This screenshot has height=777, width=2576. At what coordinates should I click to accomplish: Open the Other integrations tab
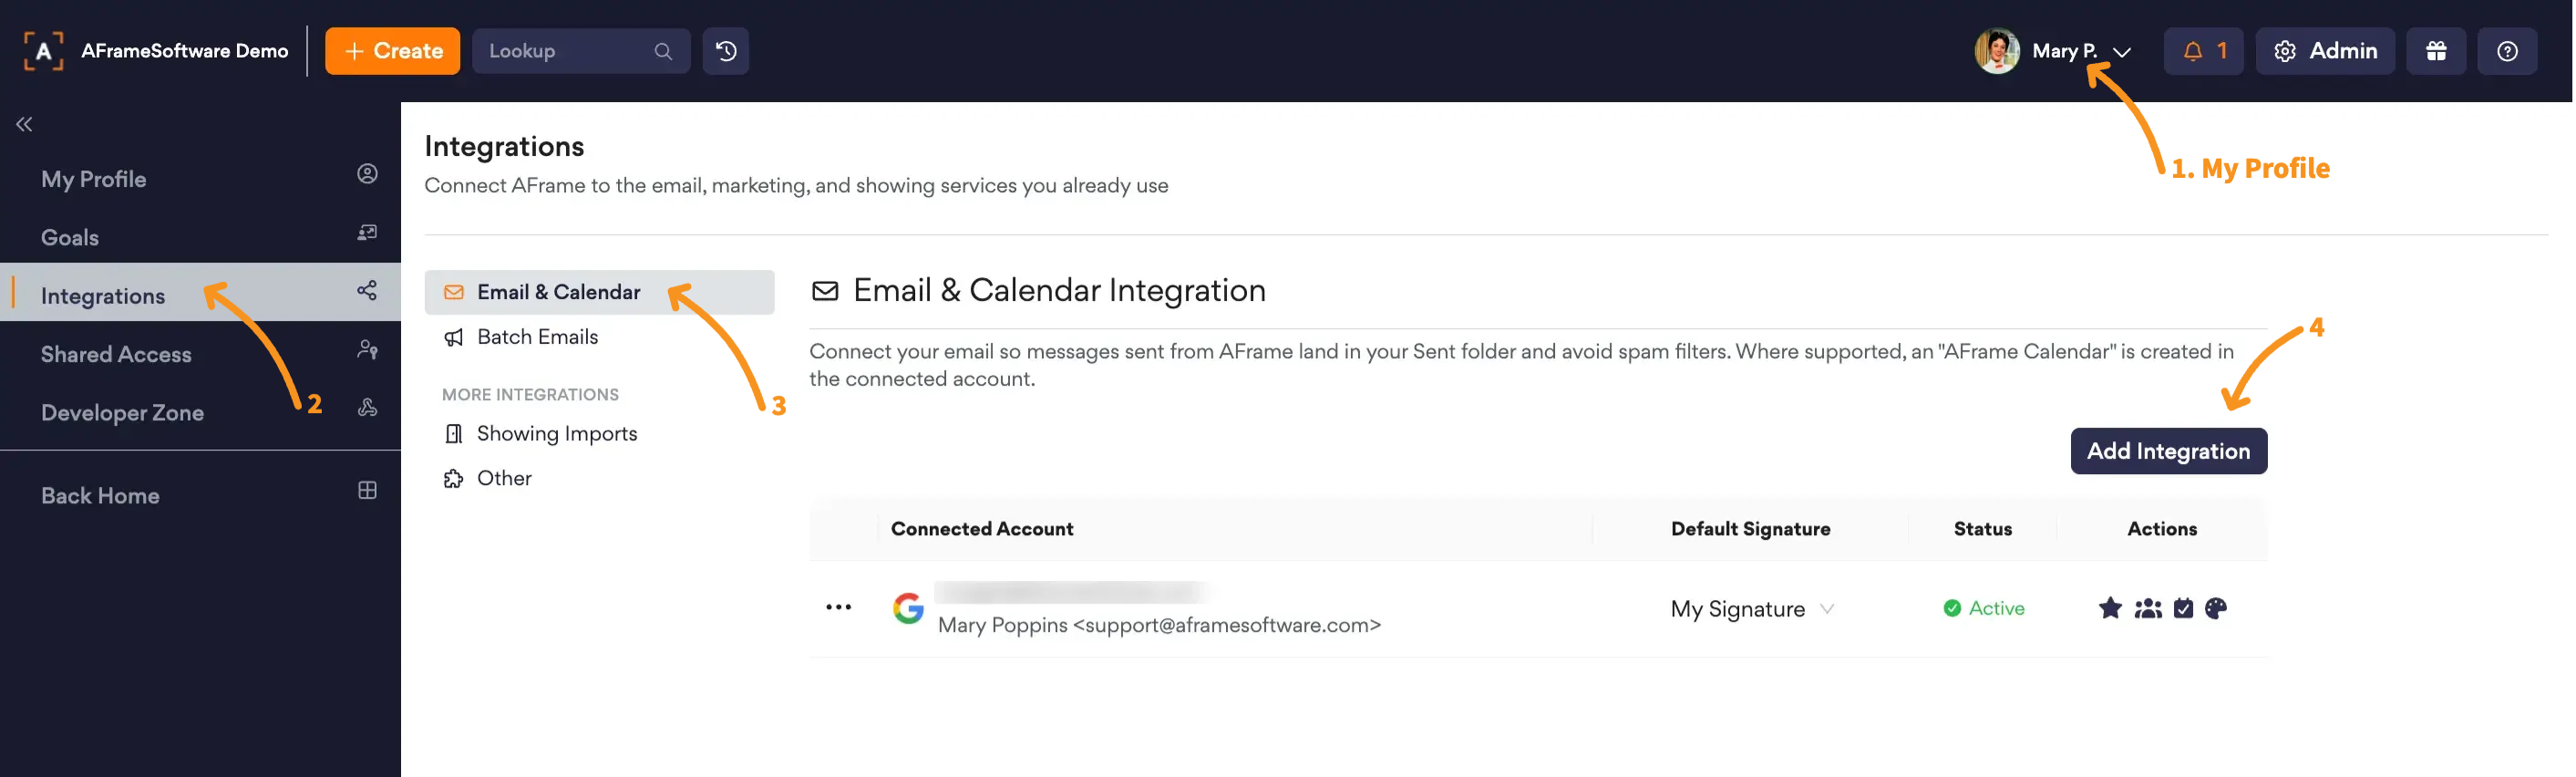pos(599,478)
